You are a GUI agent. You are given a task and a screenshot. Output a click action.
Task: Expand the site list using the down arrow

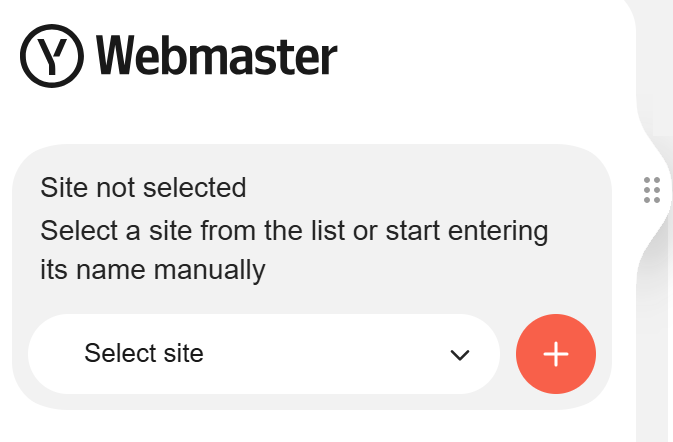tap(460, 354)
